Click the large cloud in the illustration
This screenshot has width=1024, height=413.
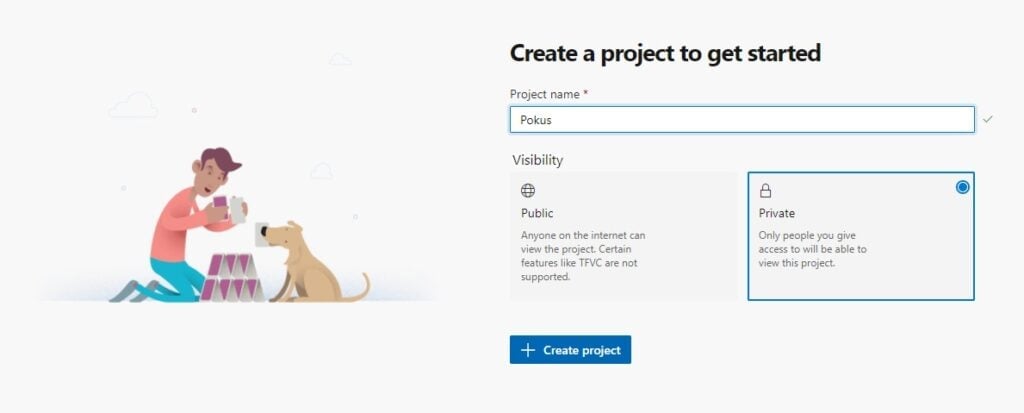134,106
